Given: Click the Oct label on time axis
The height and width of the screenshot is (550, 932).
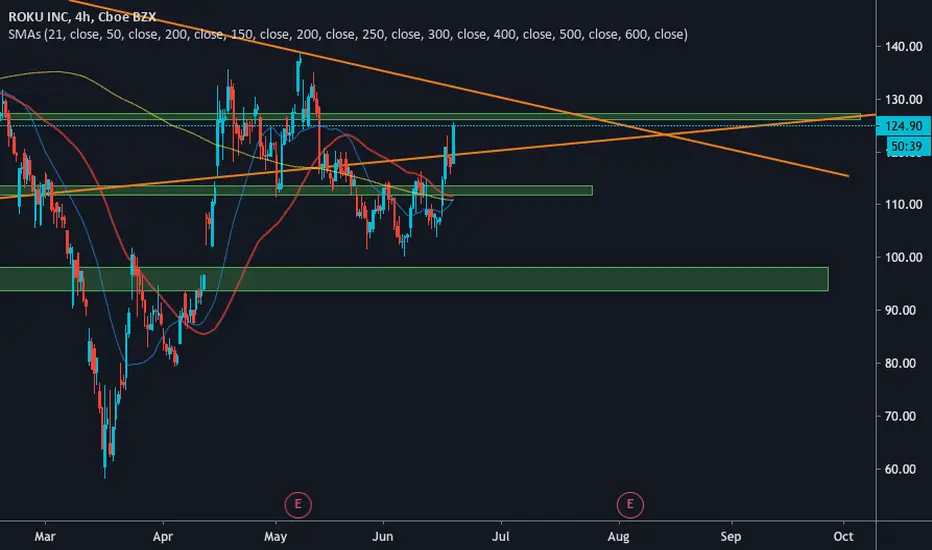Looking at the screenshot, I should click(843, 536).
